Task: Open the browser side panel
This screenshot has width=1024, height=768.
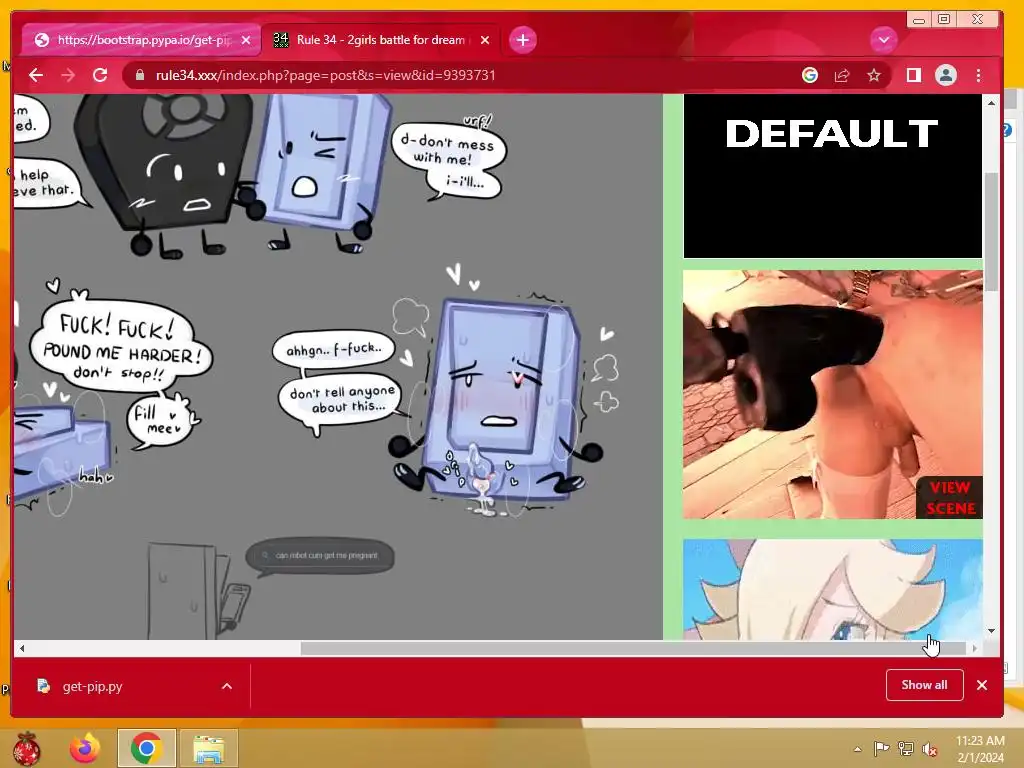Action: coord(914,75)
